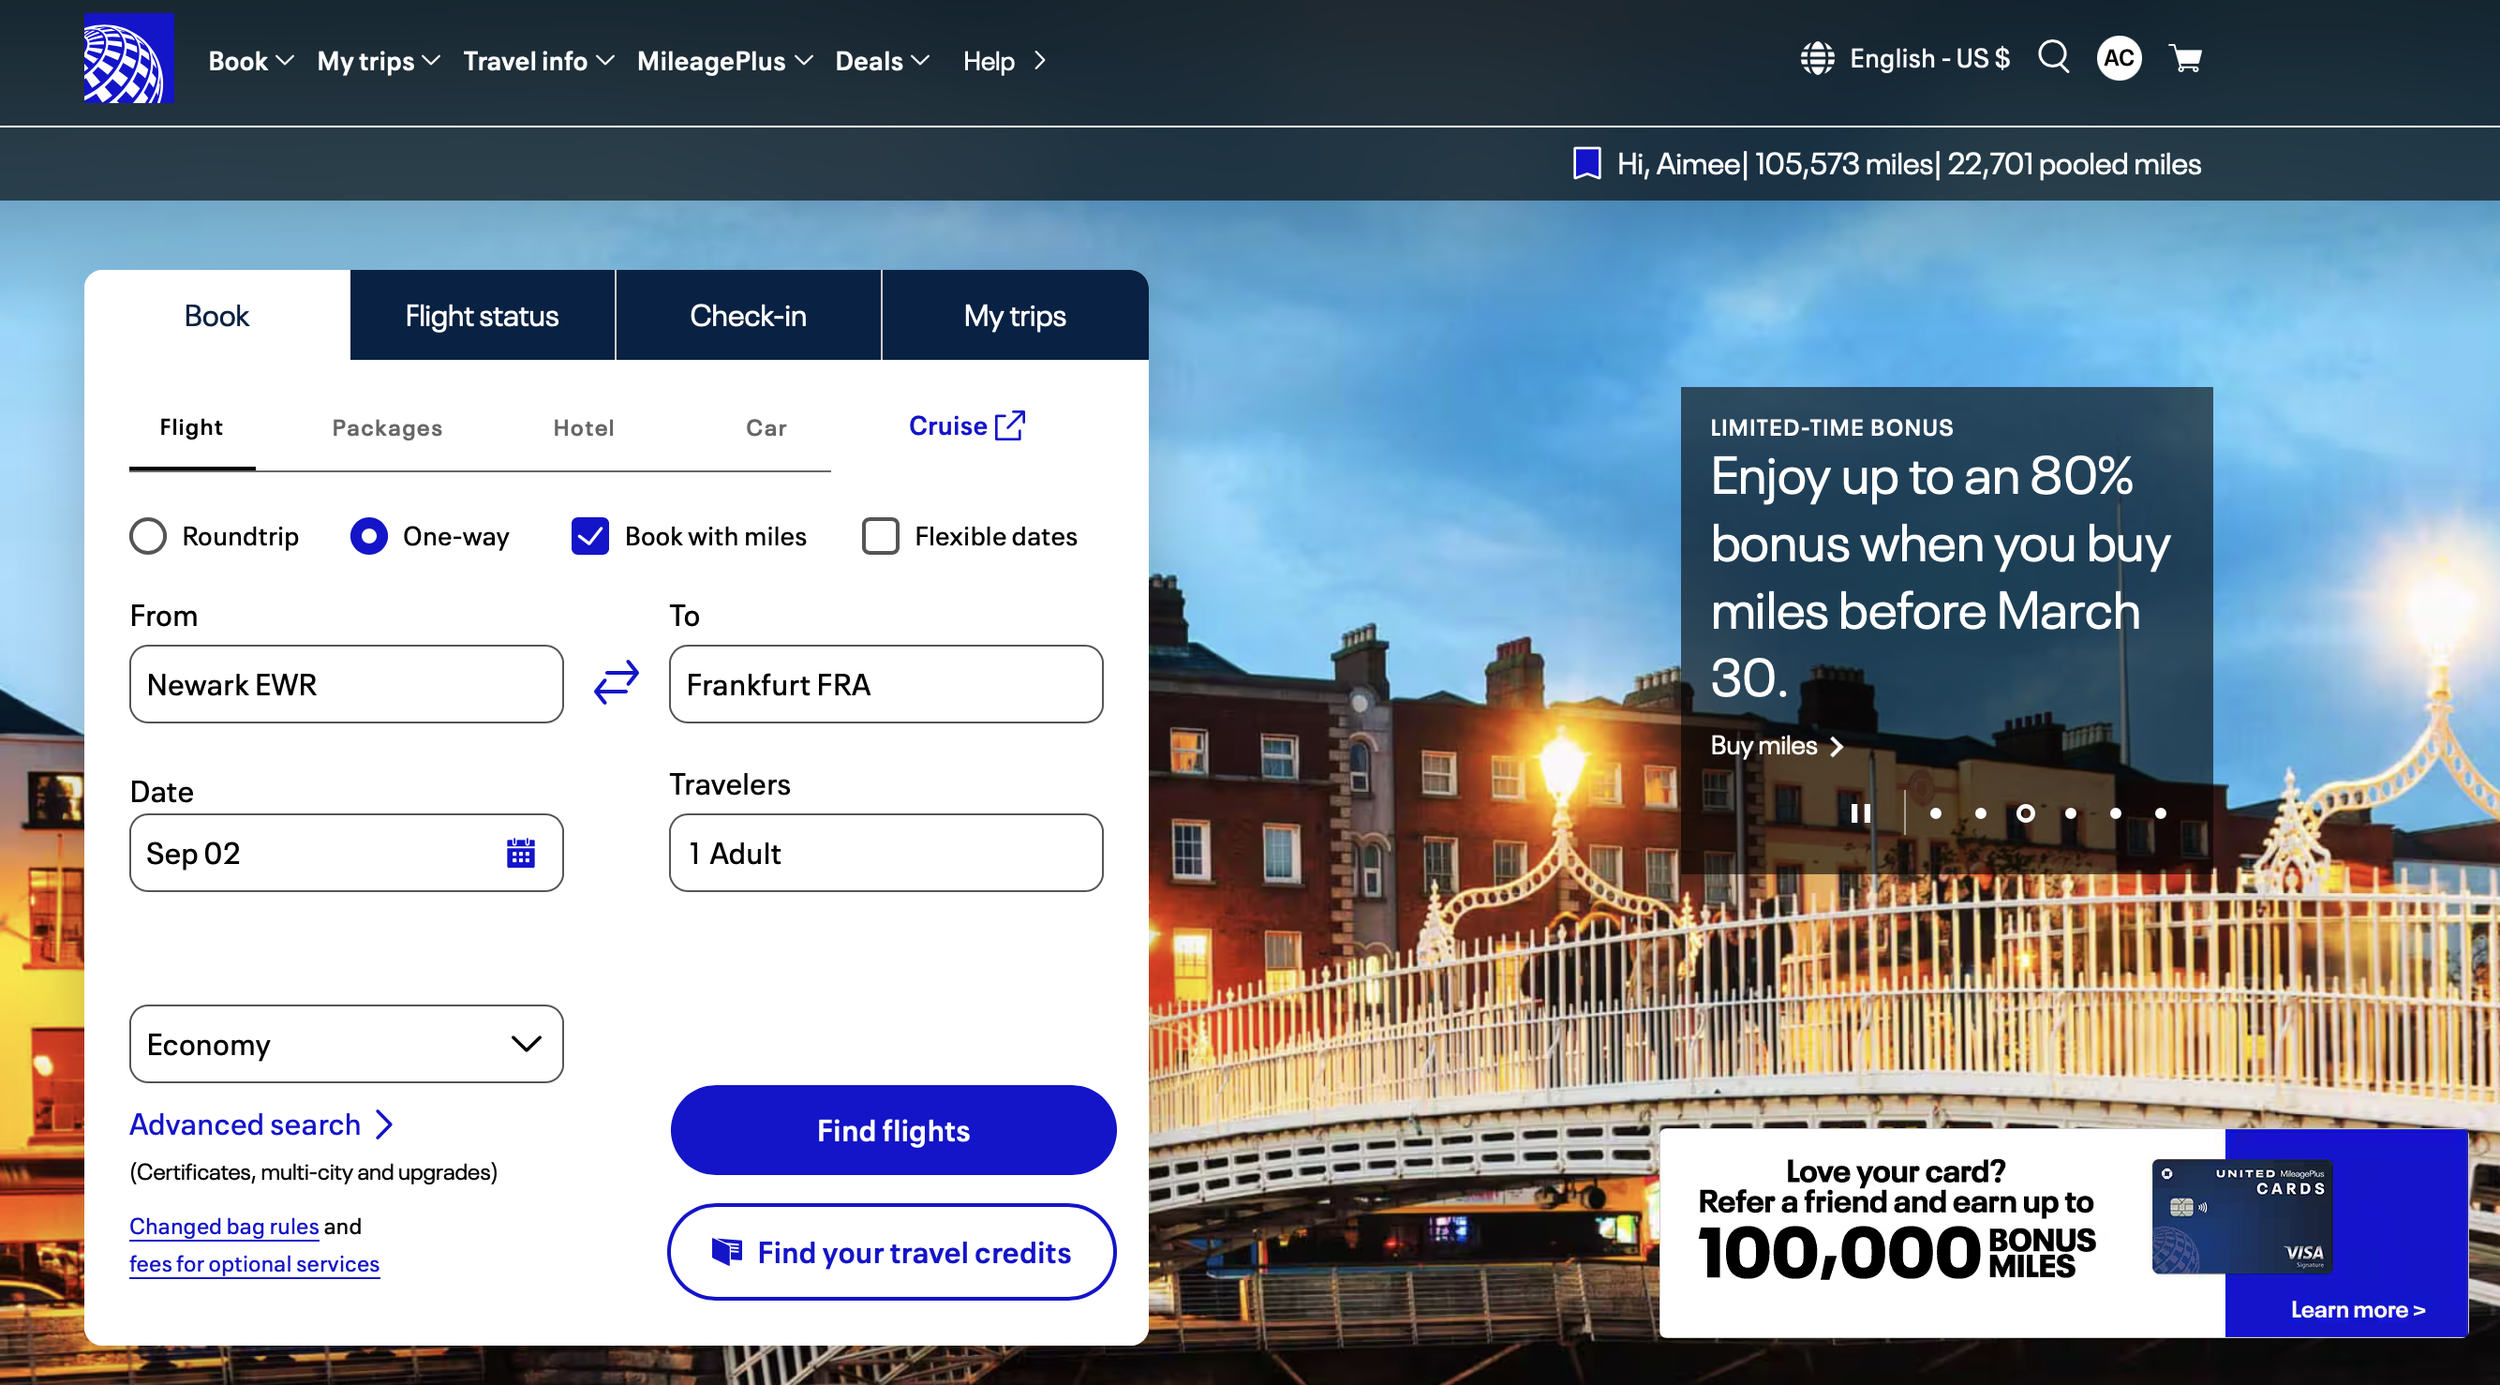2500x1385 pixels.
Task: Select the Roundtrip radio button
Action: [x=148, y=536]
